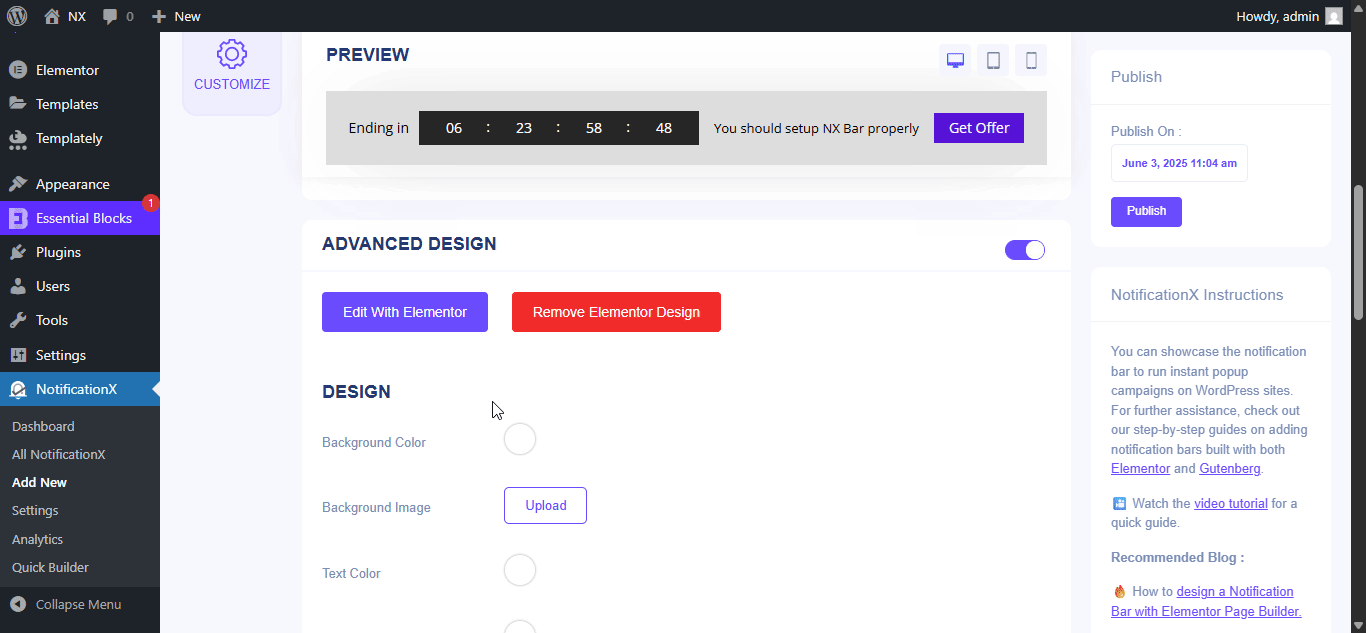Click the Background Image label
Screen dimensions: 1366x633
[x=376, y=507]
